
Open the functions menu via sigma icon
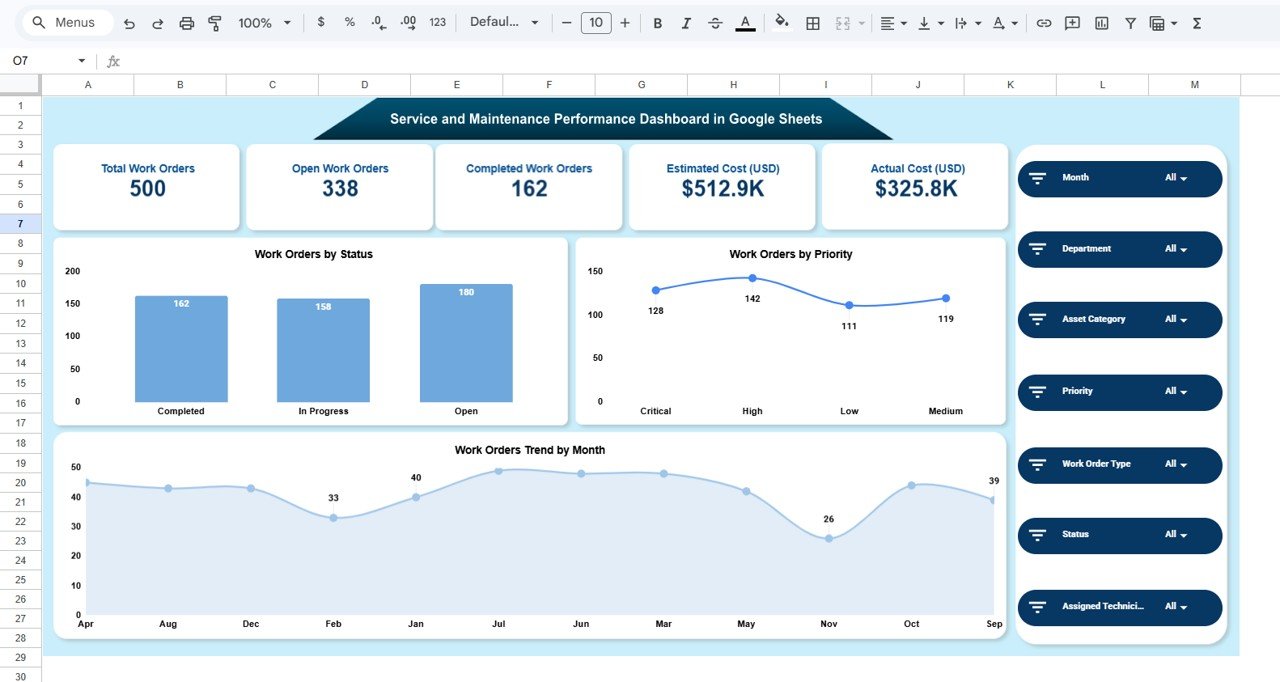point(1196,22)
